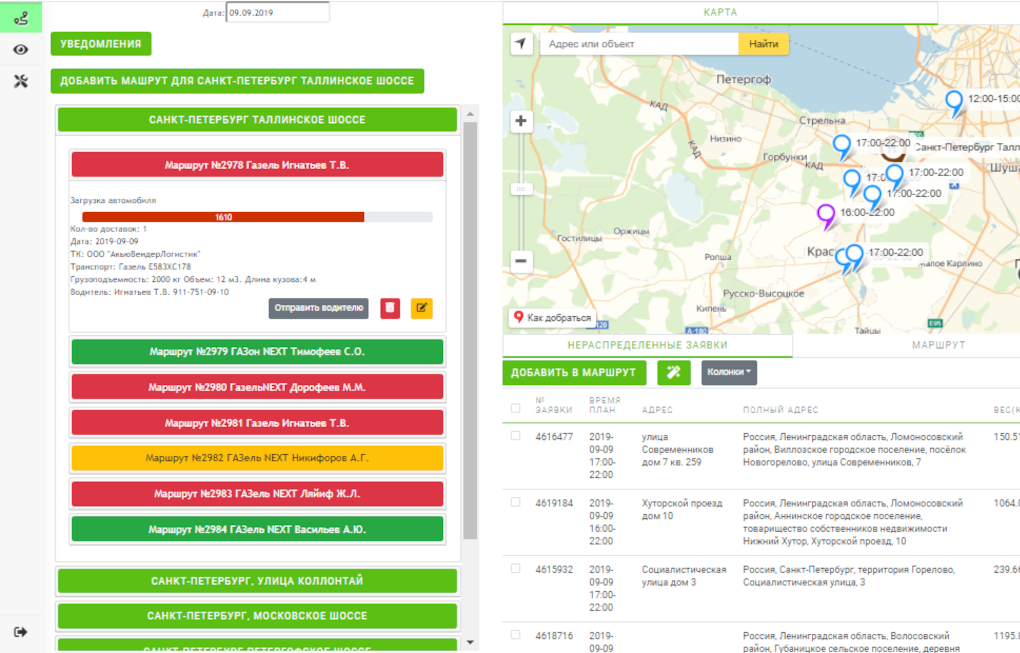
Task: Click the 'Добавить в маршрут' button
Action: [x=574, y=373]
